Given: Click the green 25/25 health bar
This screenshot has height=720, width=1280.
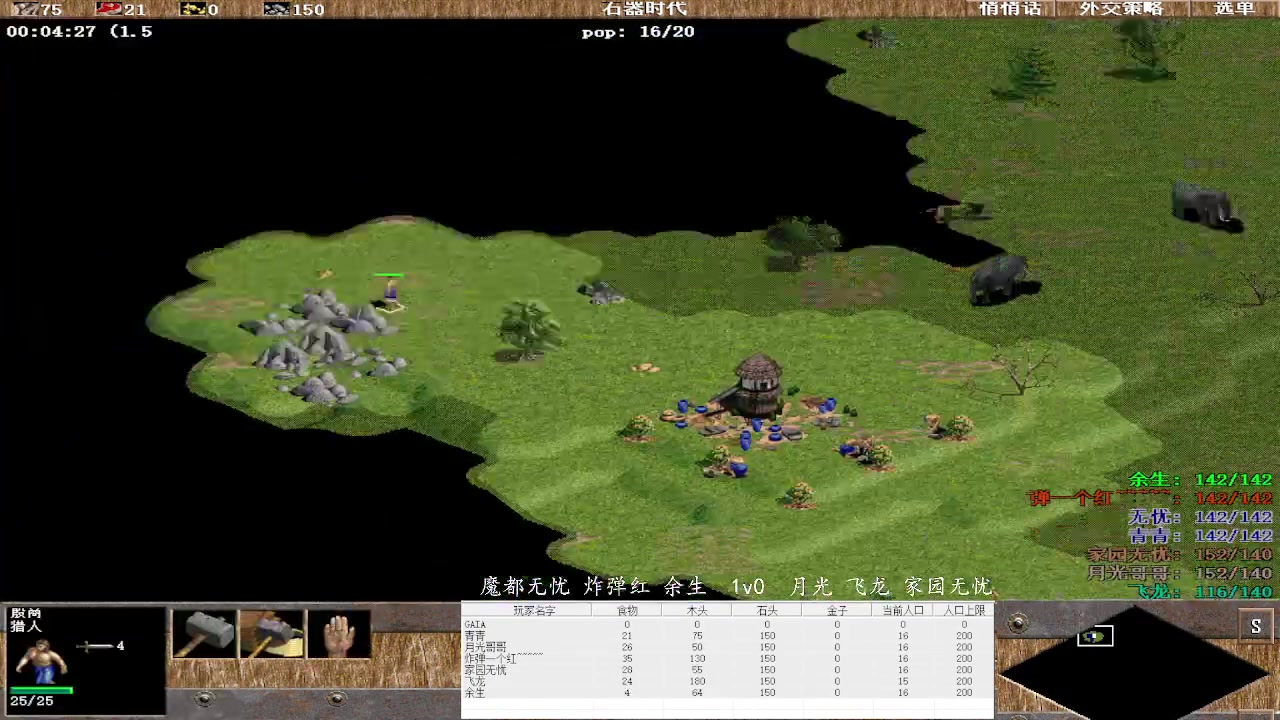Looking at the screenshot, I should click(41, 689).
